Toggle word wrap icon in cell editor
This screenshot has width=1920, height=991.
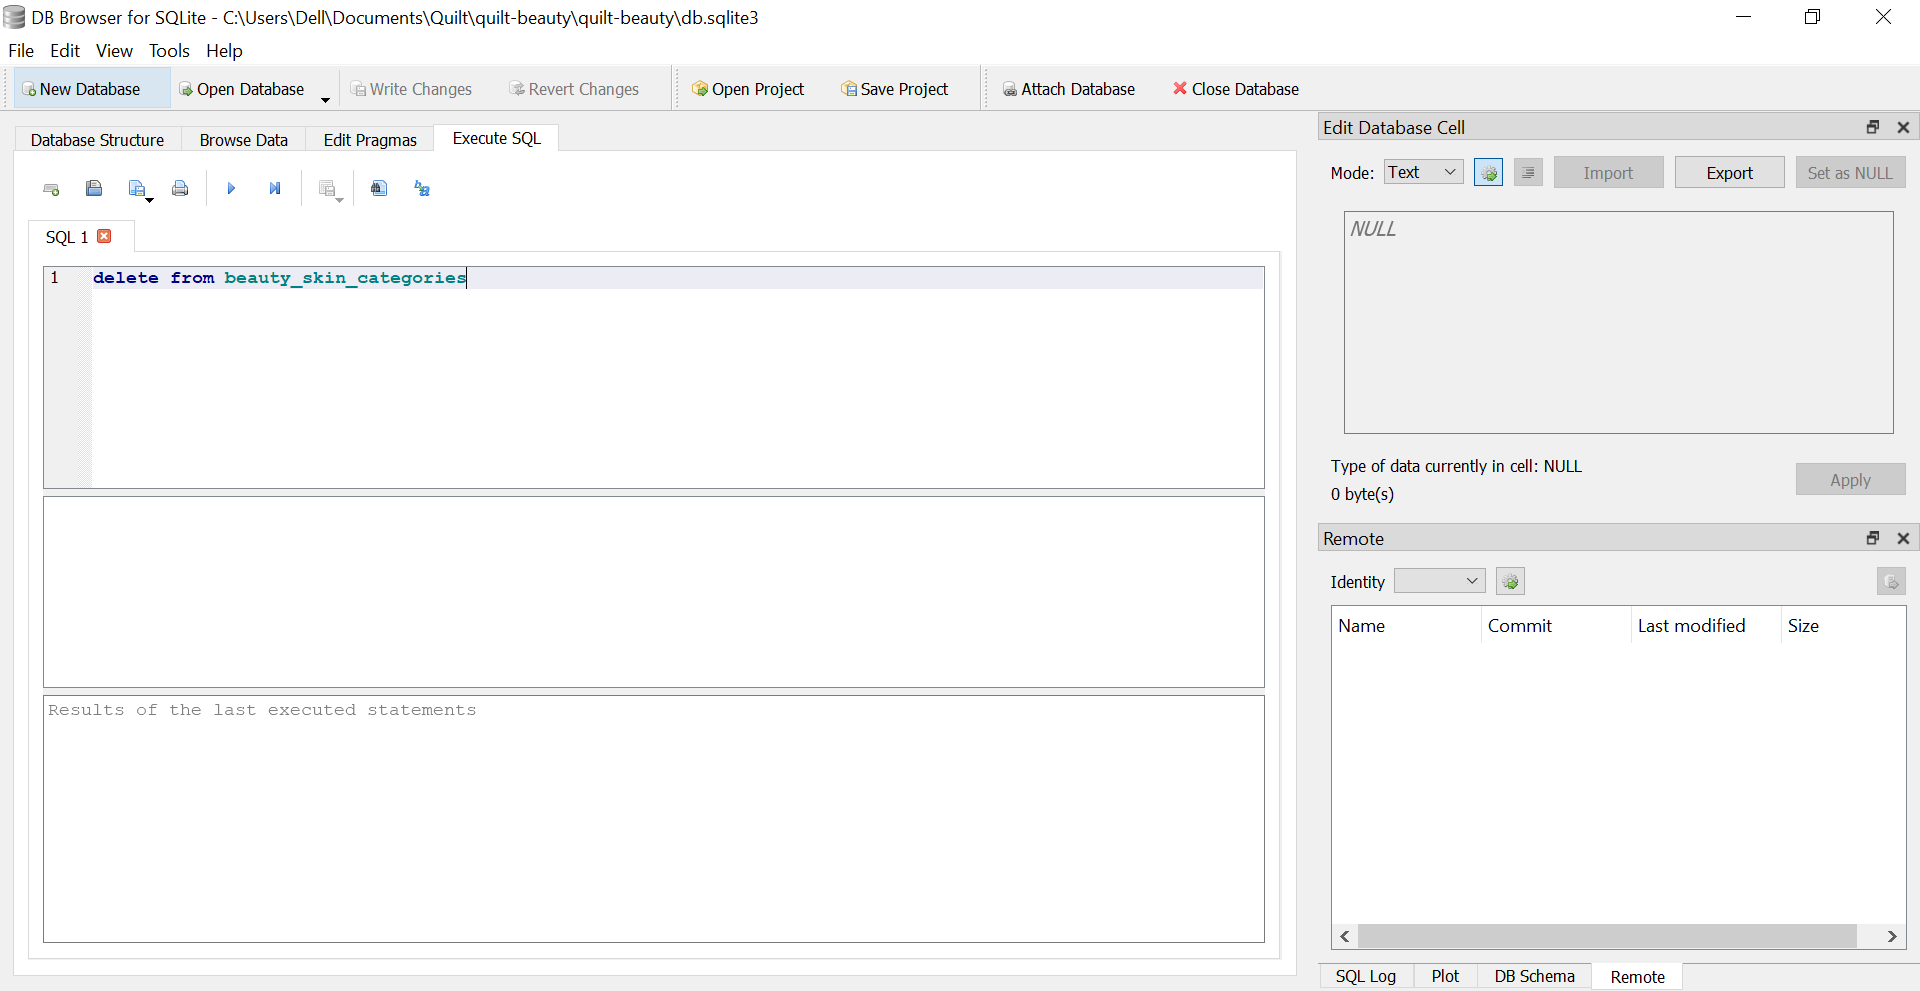(1528, 173)
